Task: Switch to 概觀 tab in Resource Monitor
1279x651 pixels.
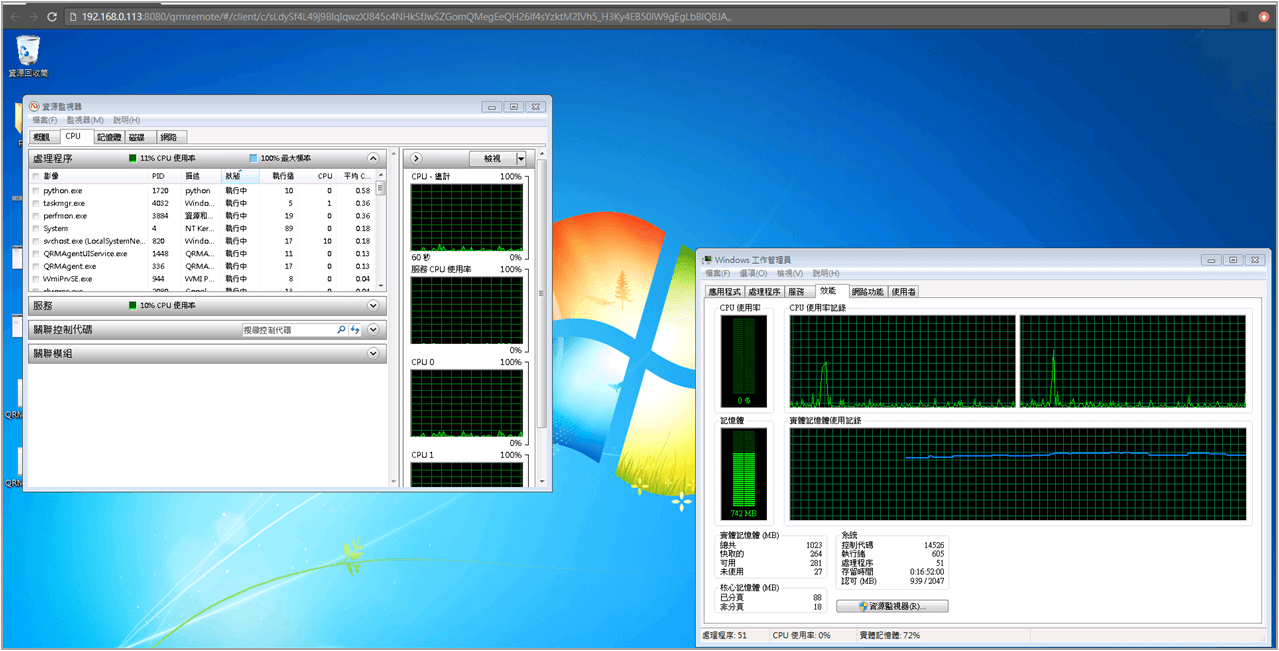Action: [43, 137]
